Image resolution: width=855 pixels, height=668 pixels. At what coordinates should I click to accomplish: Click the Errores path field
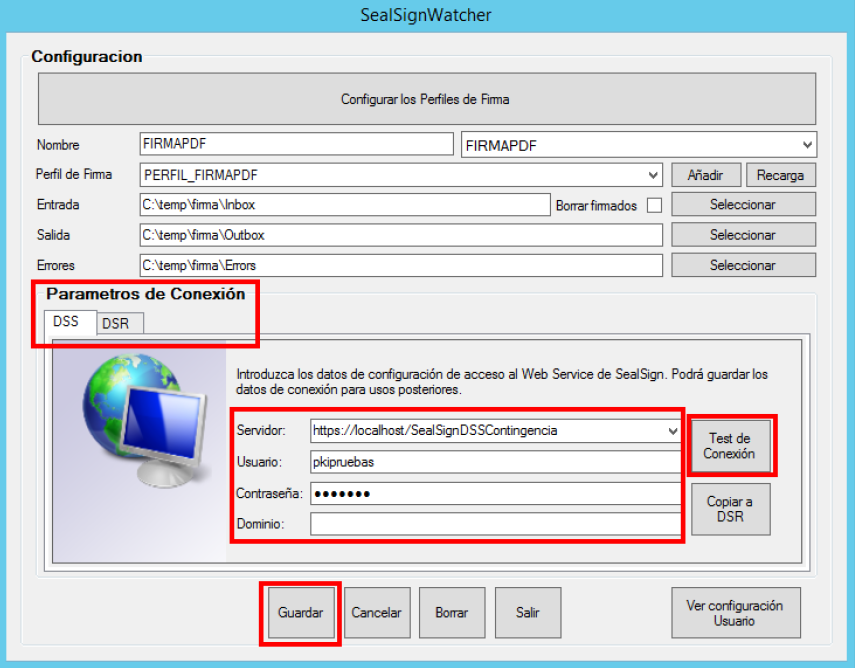[x=401, y=265]
